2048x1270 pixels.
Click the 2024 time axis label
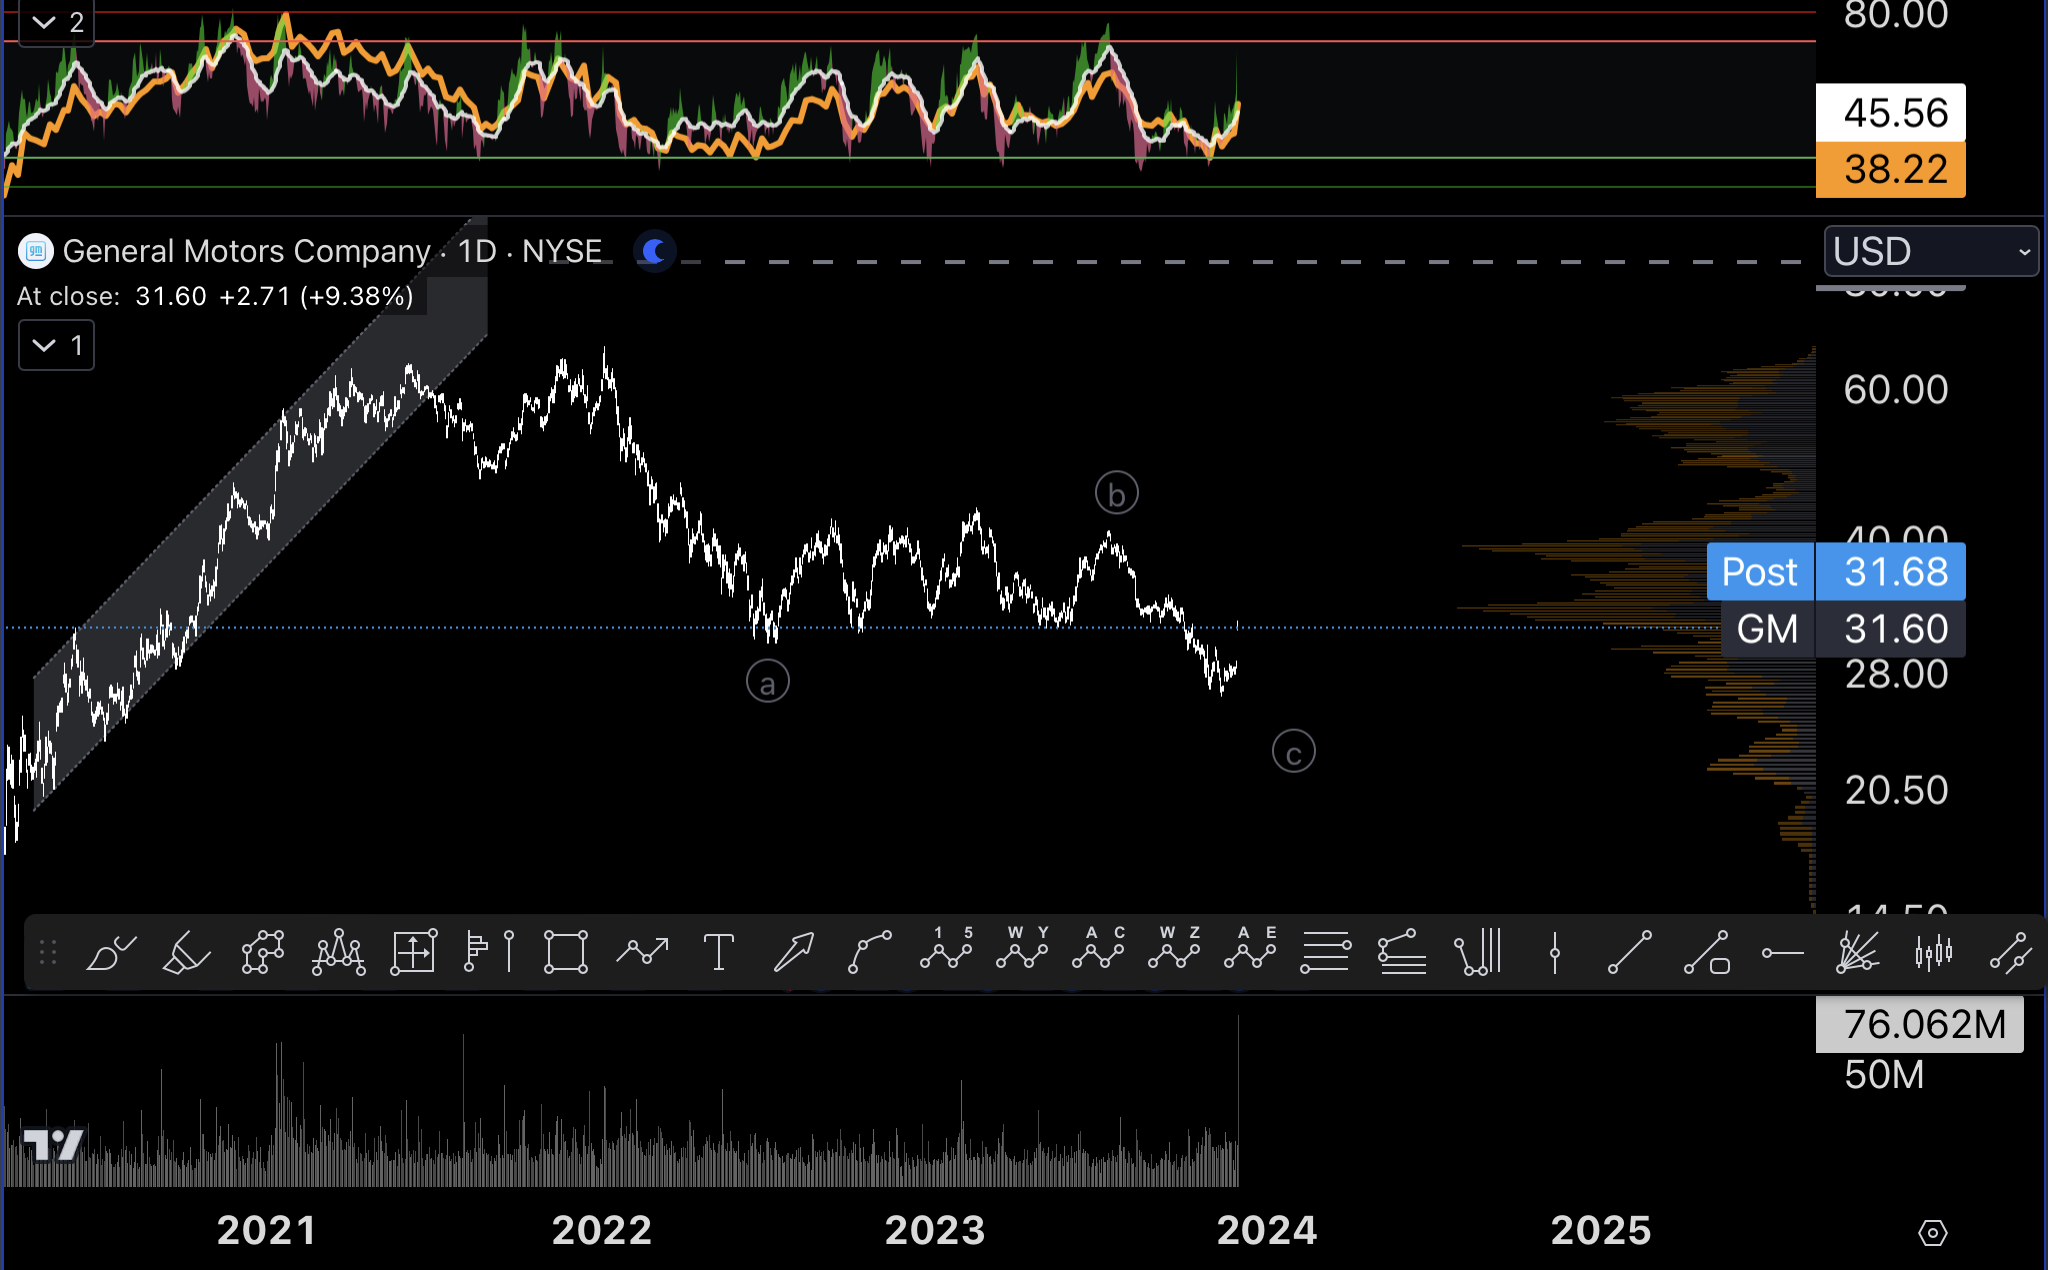(1267, 1230)
